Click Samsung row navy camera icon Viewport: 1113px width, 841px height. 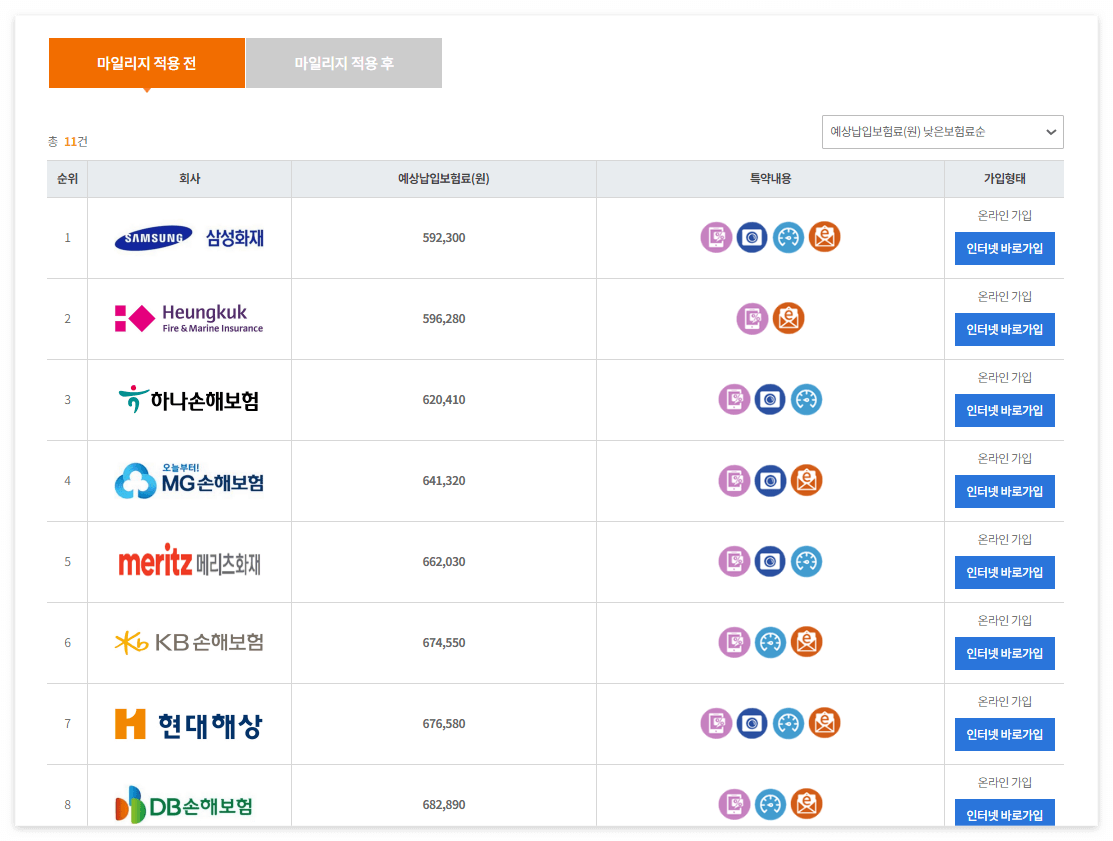coord(752,237)
